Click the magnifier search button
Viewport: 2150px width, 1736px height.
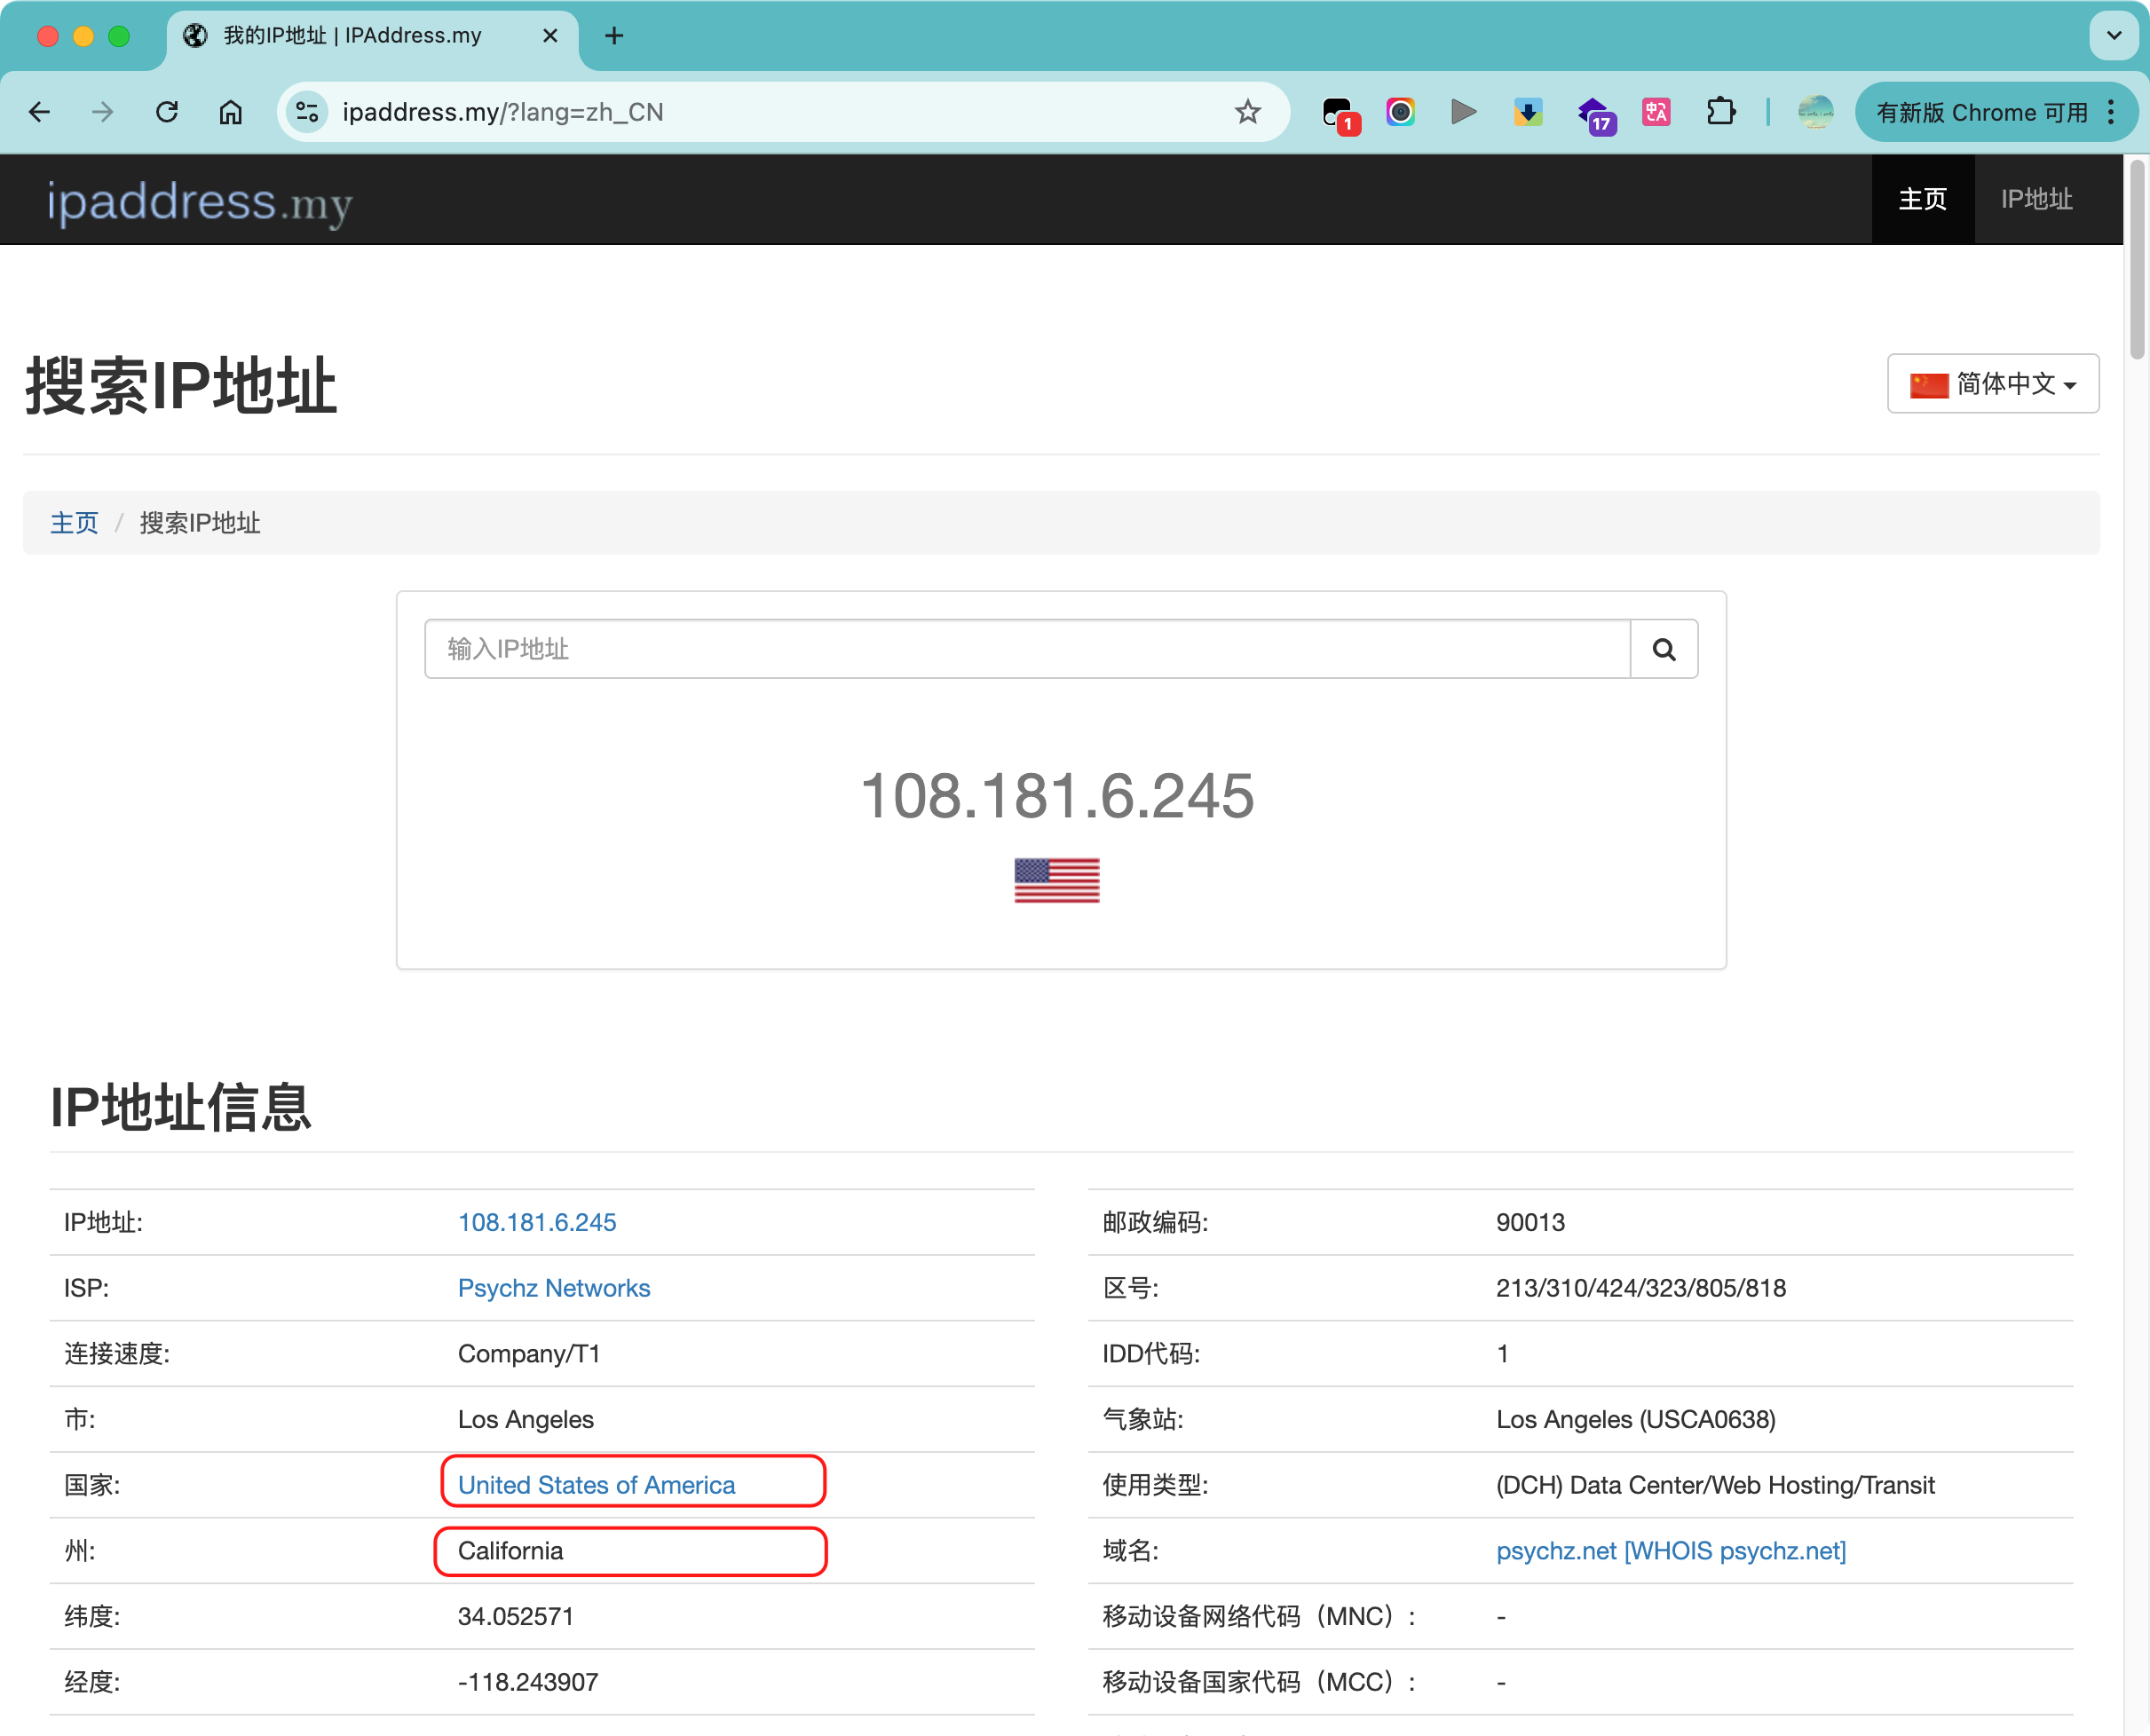[x=1663, y=649]
